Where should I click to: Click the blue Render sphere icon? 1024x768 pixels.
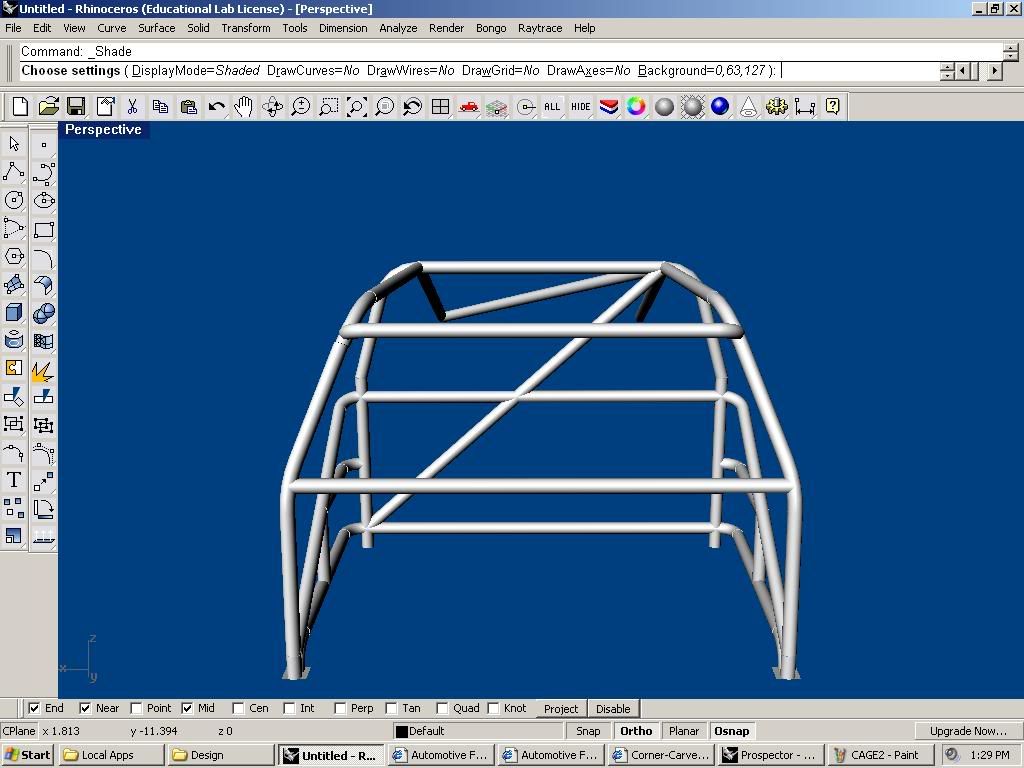[x=720, y=107]
